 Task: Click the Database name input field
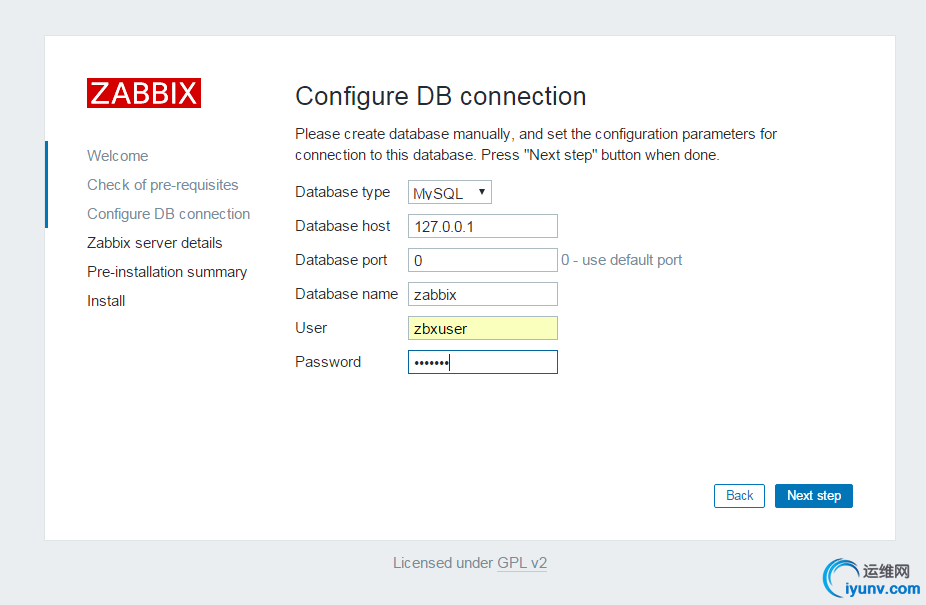482,294
